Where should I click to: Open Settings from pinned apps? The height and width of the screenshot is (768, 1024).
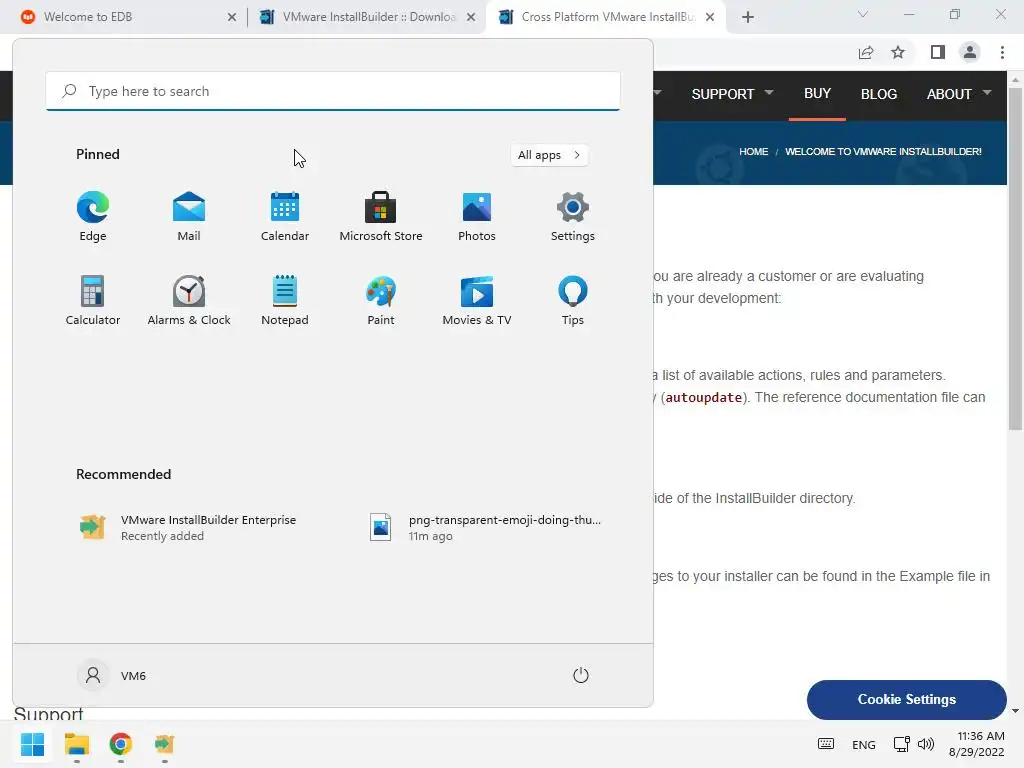pyautogui.click(x=573, y=216)
